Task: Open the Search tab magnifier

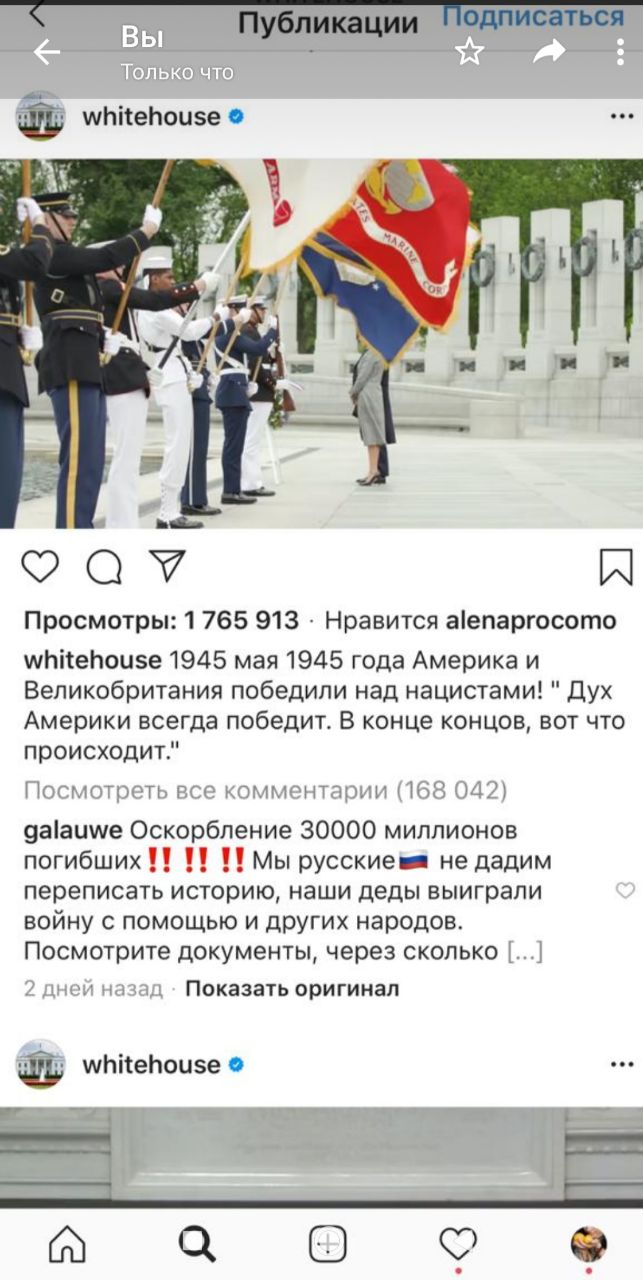Action: click(x=197, y=1244)
